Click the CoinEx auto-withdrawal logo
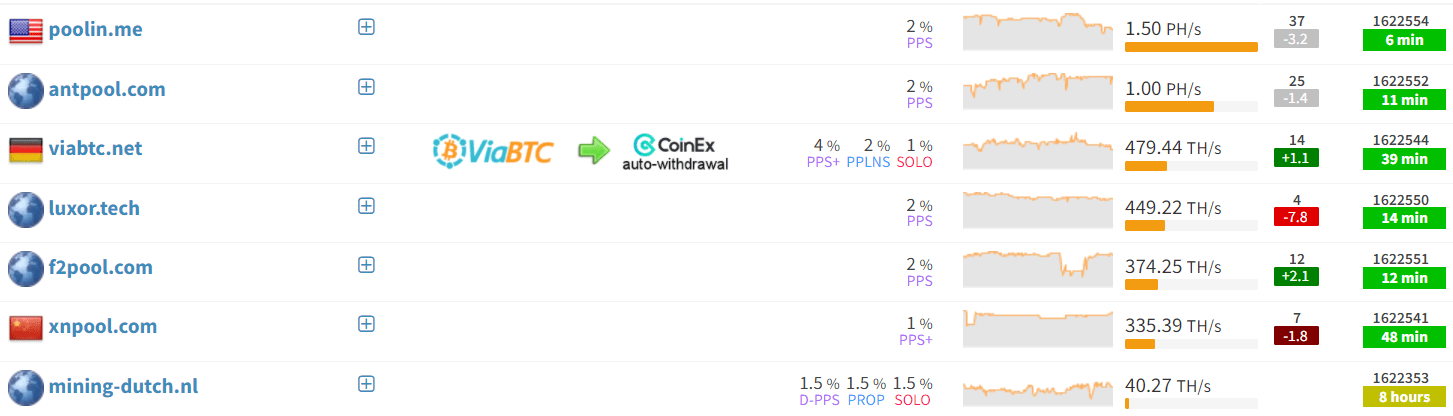The width and height of the screenshot is (1453, 416). [x=675, y=151]
